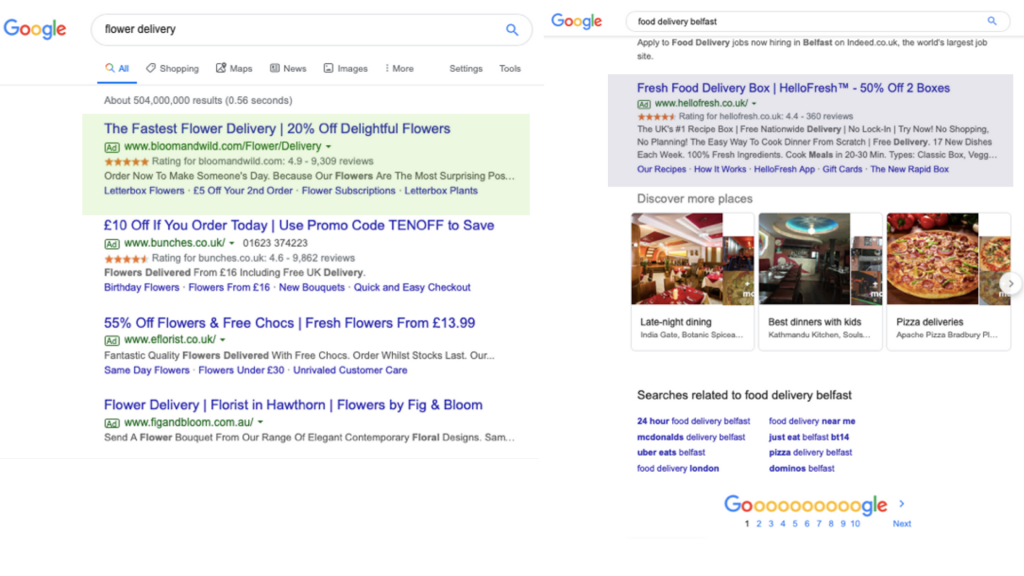Click the News icon in the results toolbar
The height and width of the screenshot is (576, 1024).
pyautogui.click(x=274, y=67)
